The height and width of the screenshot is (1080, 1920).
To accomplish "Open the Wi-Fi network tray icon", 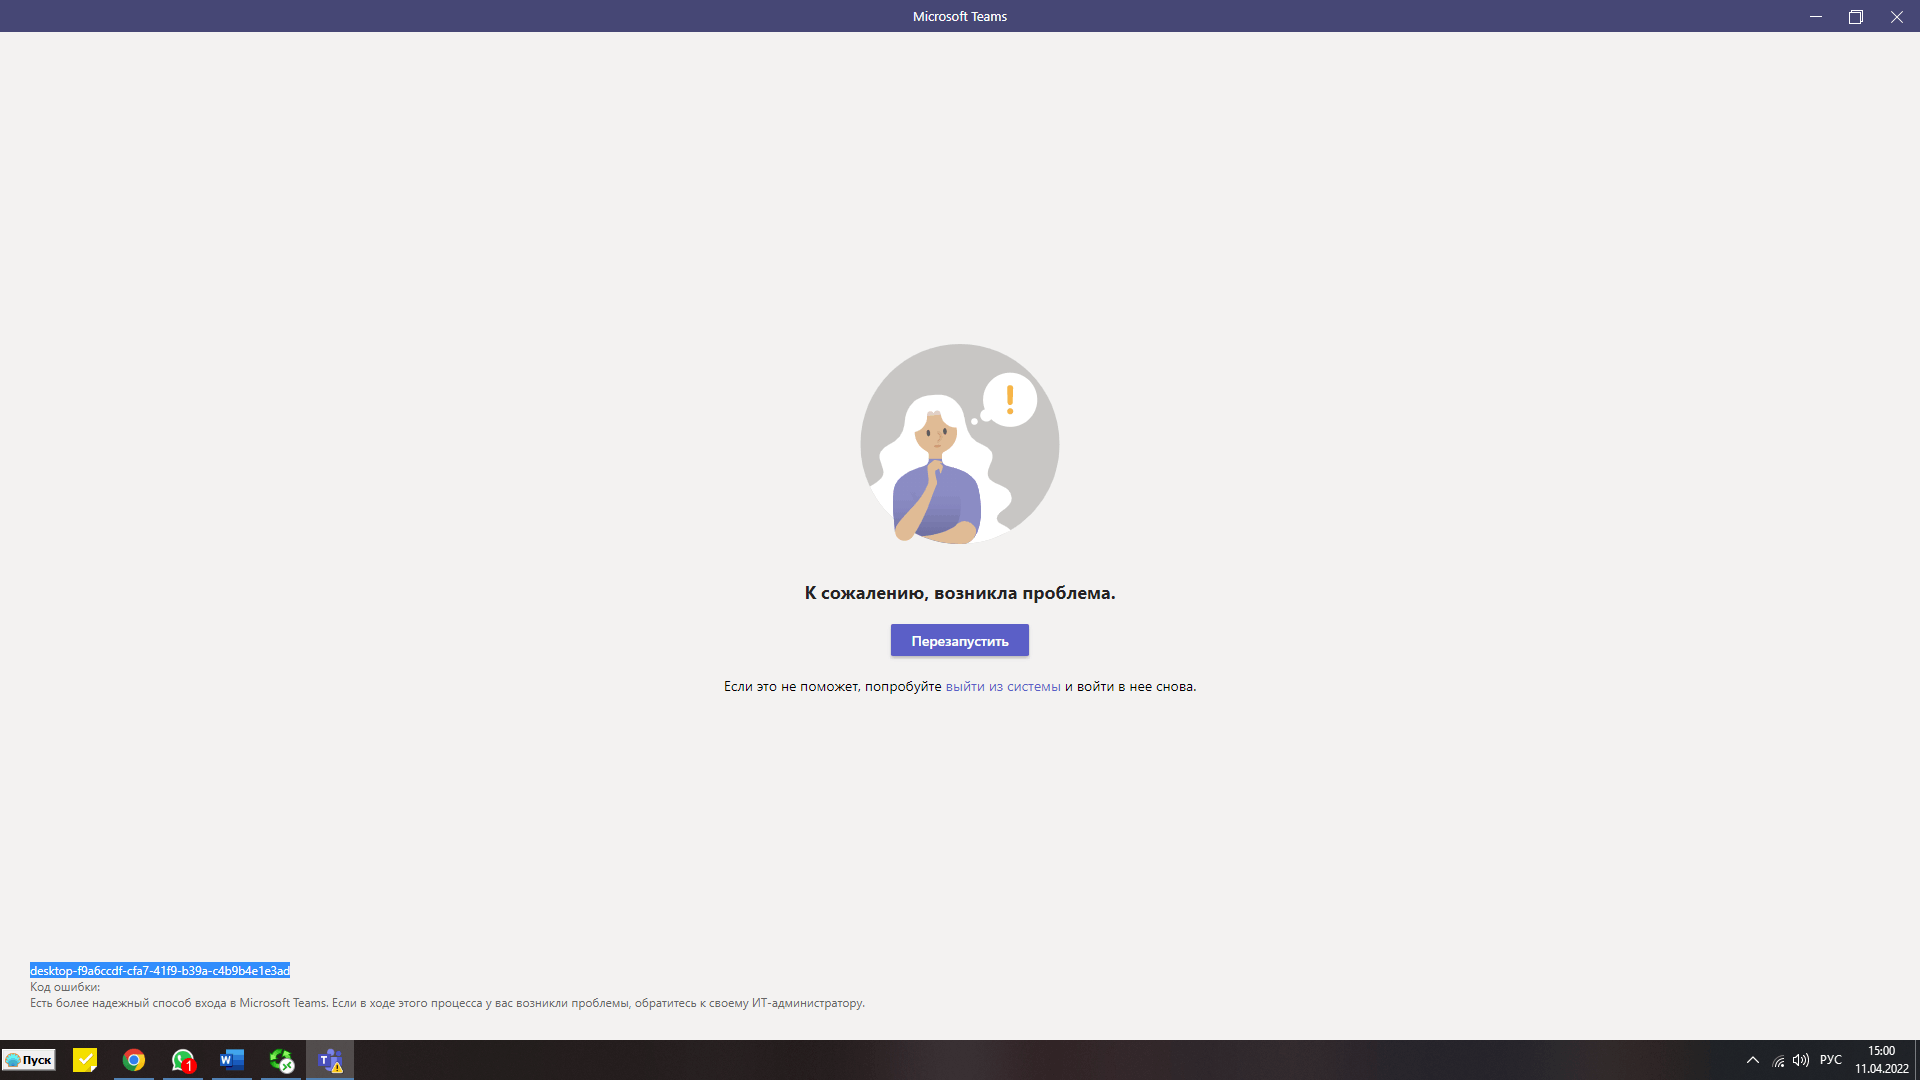I will click(1778, 1060).
